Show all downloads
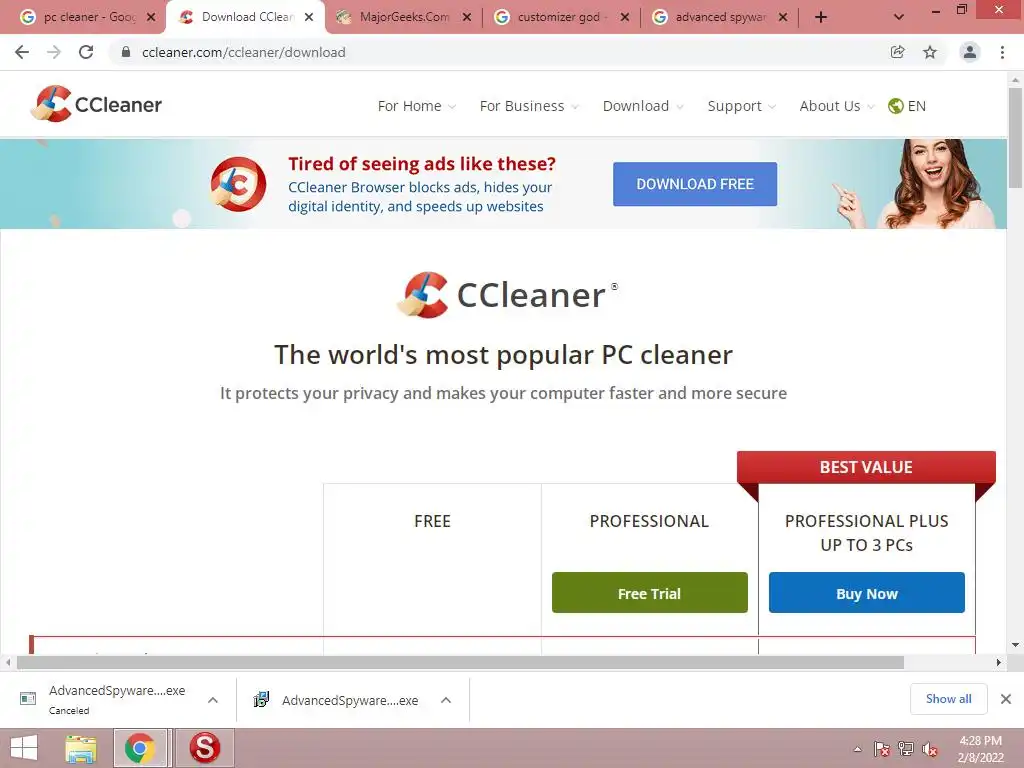The width and height of the screenshot is (1024, 768). [x=948, y=699]
